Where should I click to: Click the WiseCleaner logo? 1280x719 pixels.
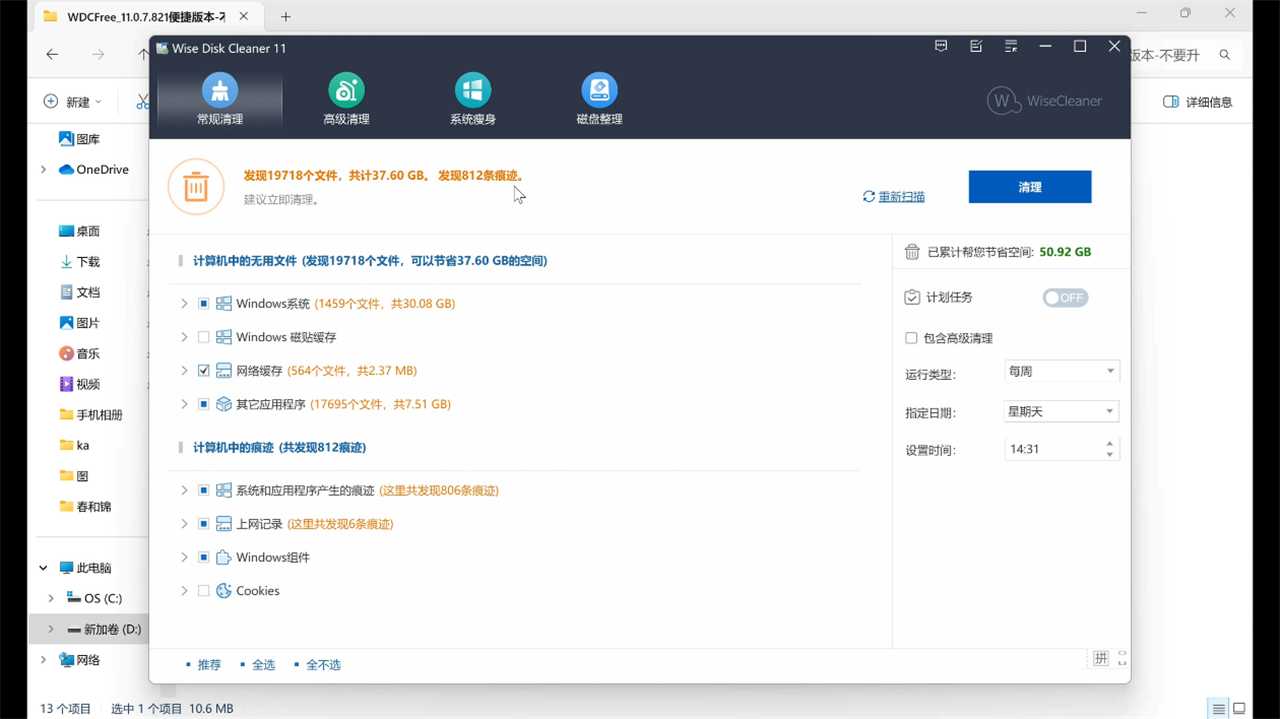pyautogui.click(x=1044, y=101)
